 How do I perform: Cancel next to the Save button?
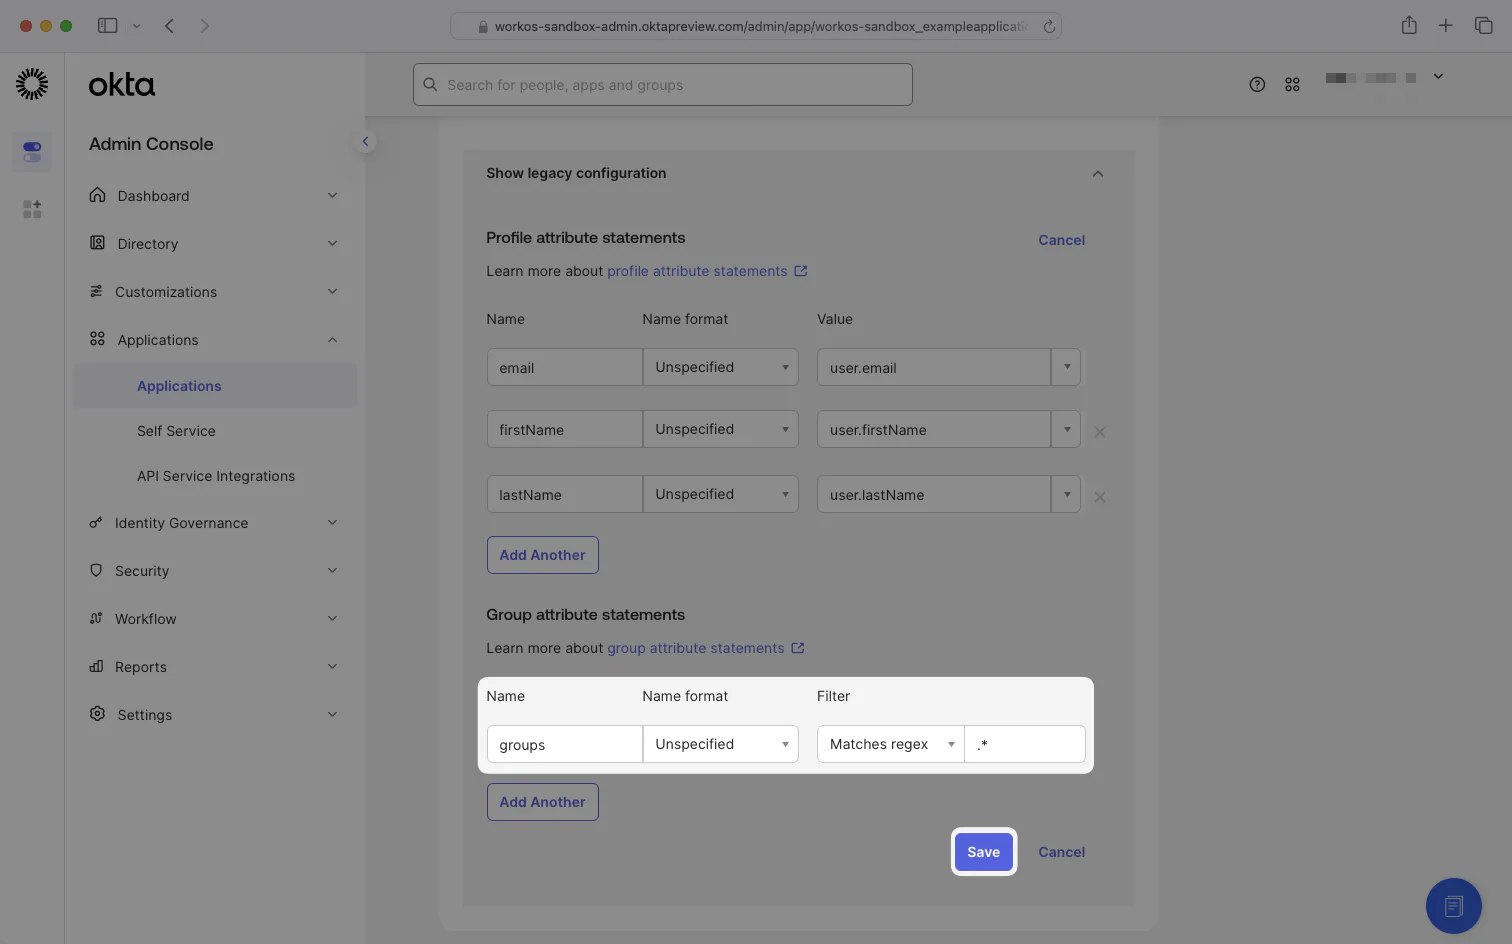[1061, 852]
